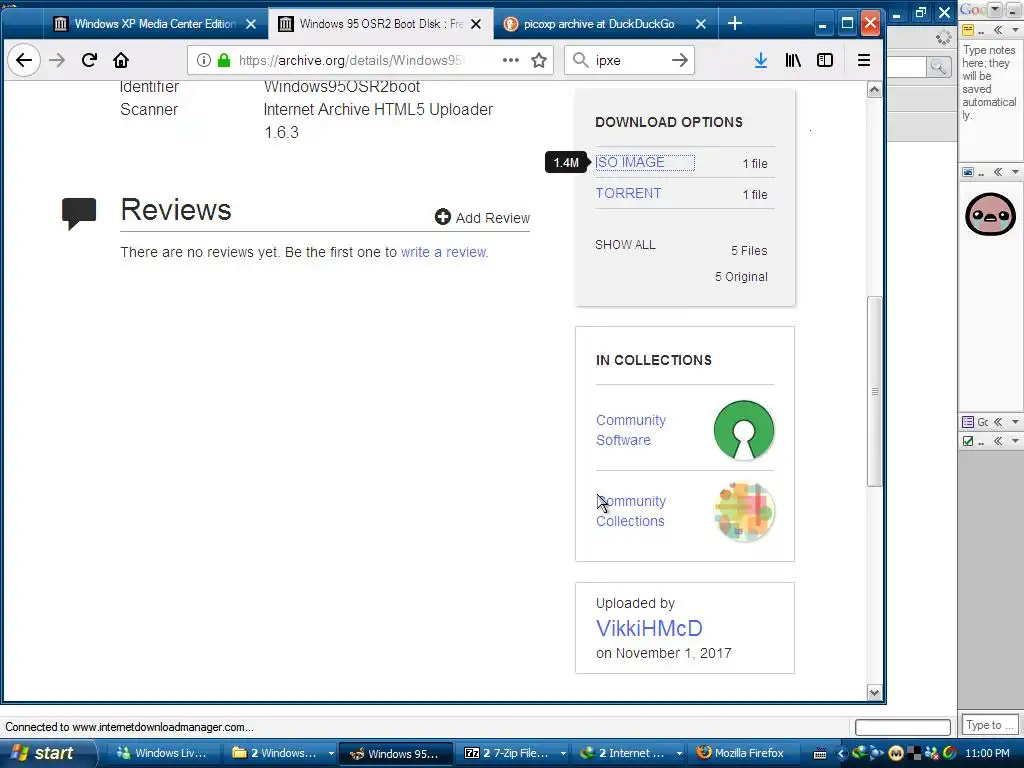
Task: Click the page scrollbar down arrow
Action: click(x=874, y=693)
